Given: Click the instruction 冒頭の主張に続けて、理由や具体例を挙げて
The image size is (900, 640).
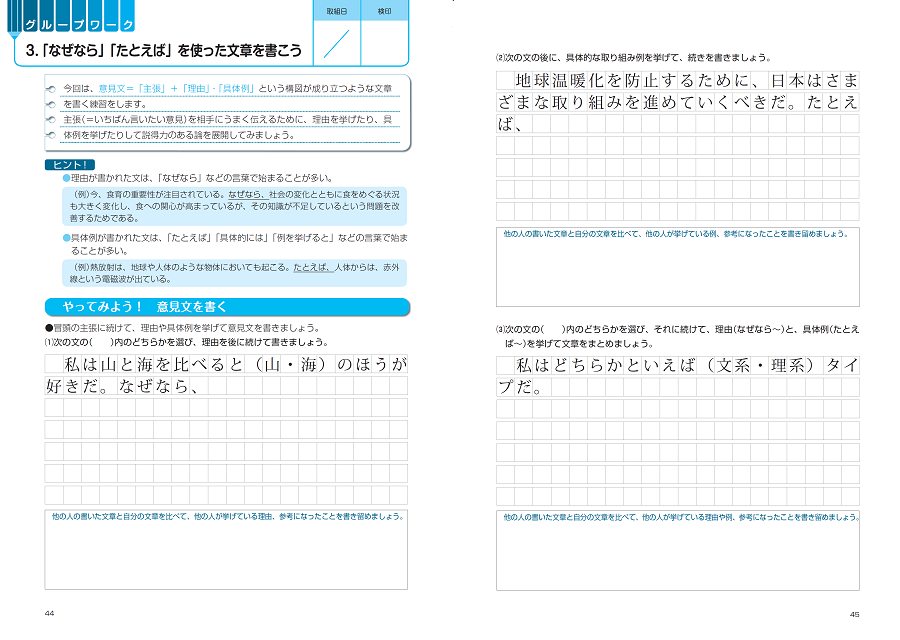Looking at the screenshot, I should point(187,328).
